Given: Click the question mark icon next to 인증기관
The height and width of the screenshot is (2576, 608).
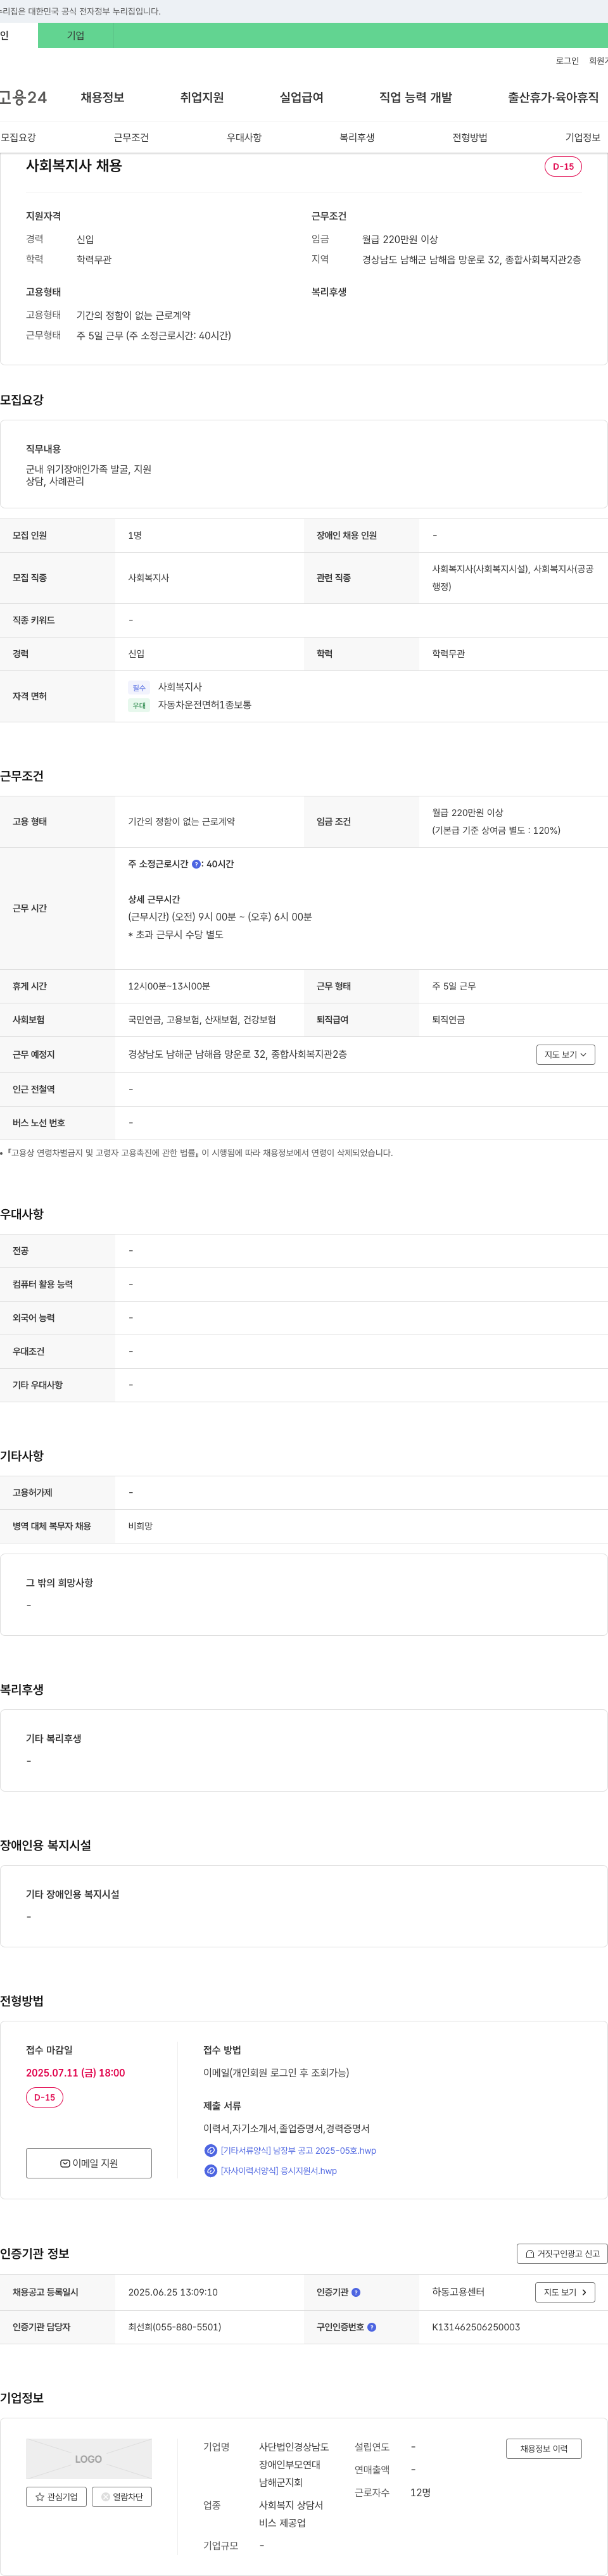Looking at the screenshot, I should click(356, 2292).
